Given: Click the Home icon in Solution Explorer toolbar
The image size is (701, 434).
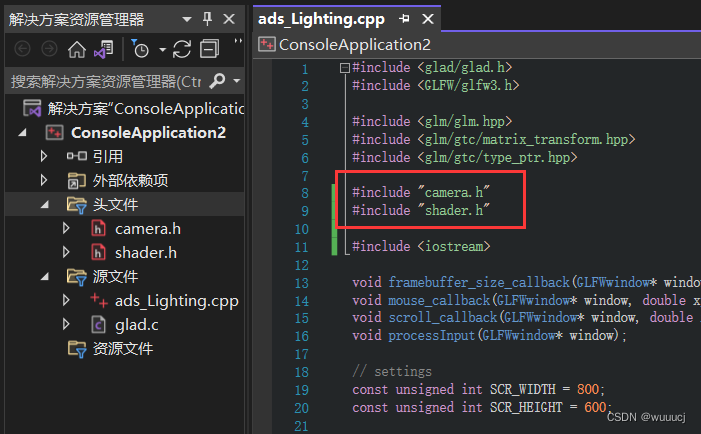Looking at the screenshot, I should pos(76,49).
